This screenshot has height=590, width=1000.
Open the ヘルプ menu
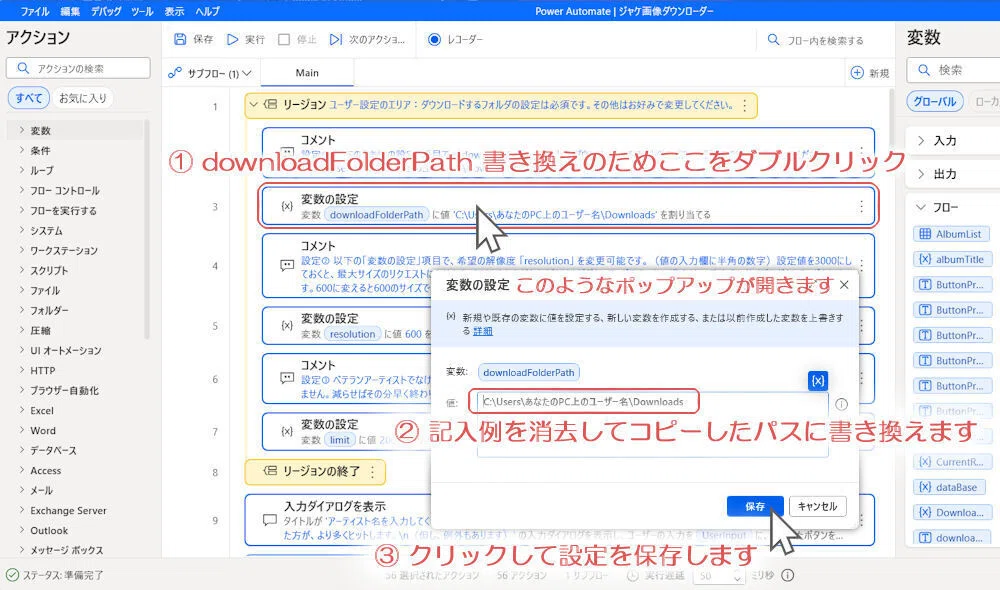[x=207, y=11]
